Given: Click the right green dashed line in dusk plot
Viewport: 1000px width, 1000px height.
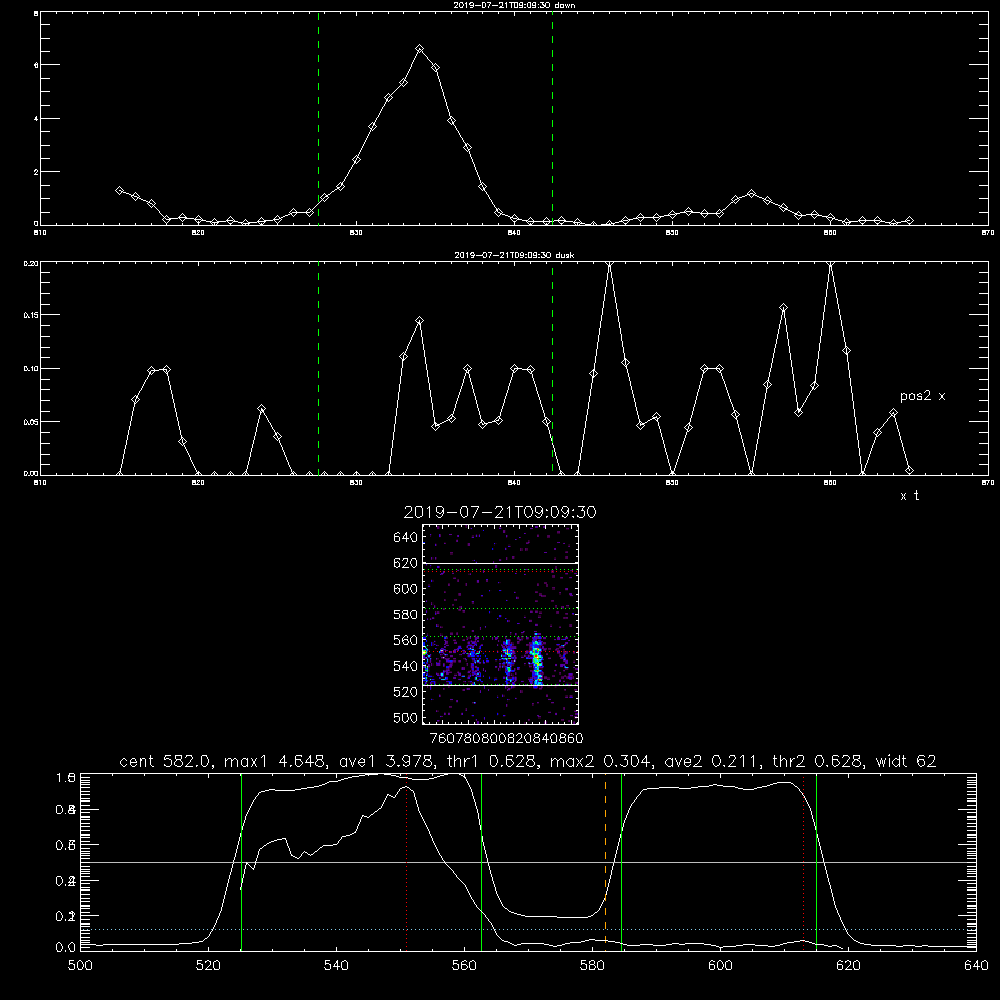Looking at the screenshot, I should [552, 368].
